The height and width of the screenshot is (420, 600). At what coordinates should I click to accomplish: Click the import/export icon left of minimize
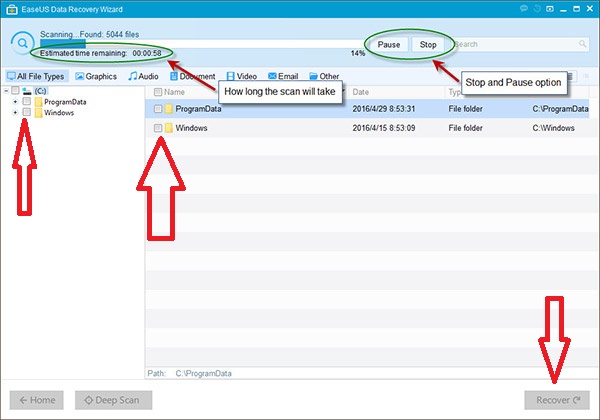[x=550, y=8]
